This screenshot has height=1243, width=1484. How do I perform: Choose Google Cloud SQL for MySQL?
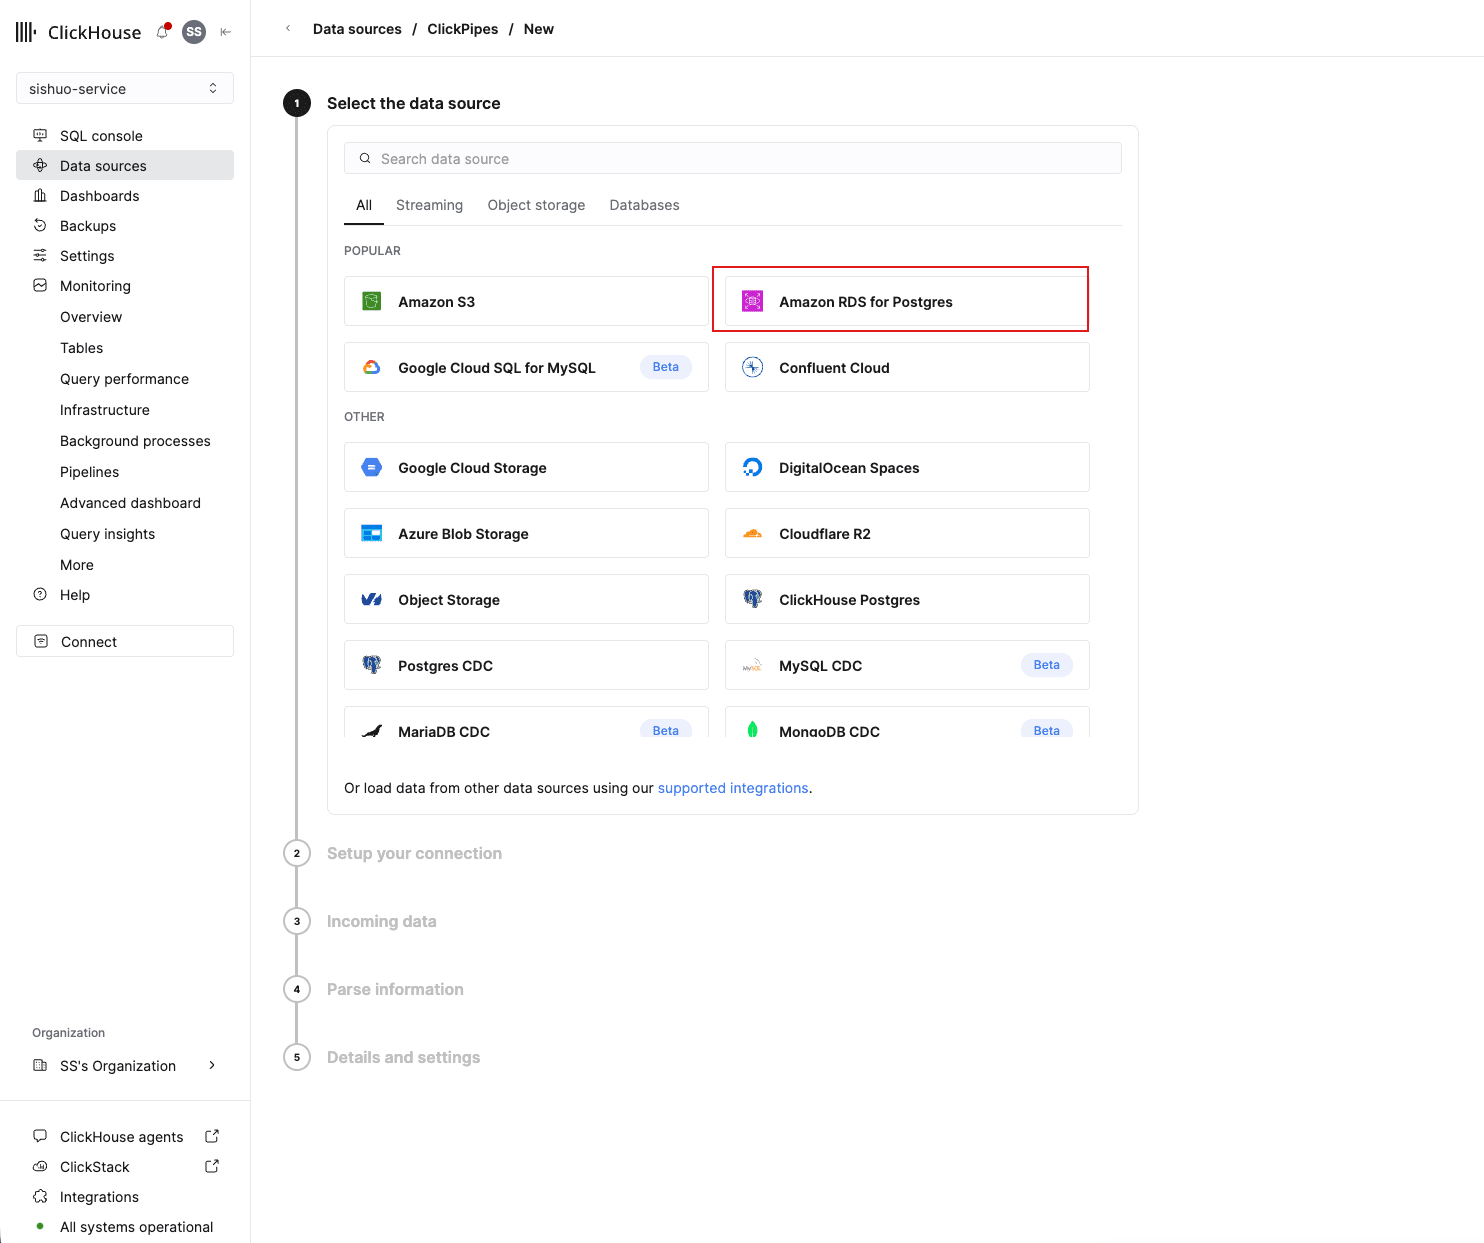coord(526,367)
